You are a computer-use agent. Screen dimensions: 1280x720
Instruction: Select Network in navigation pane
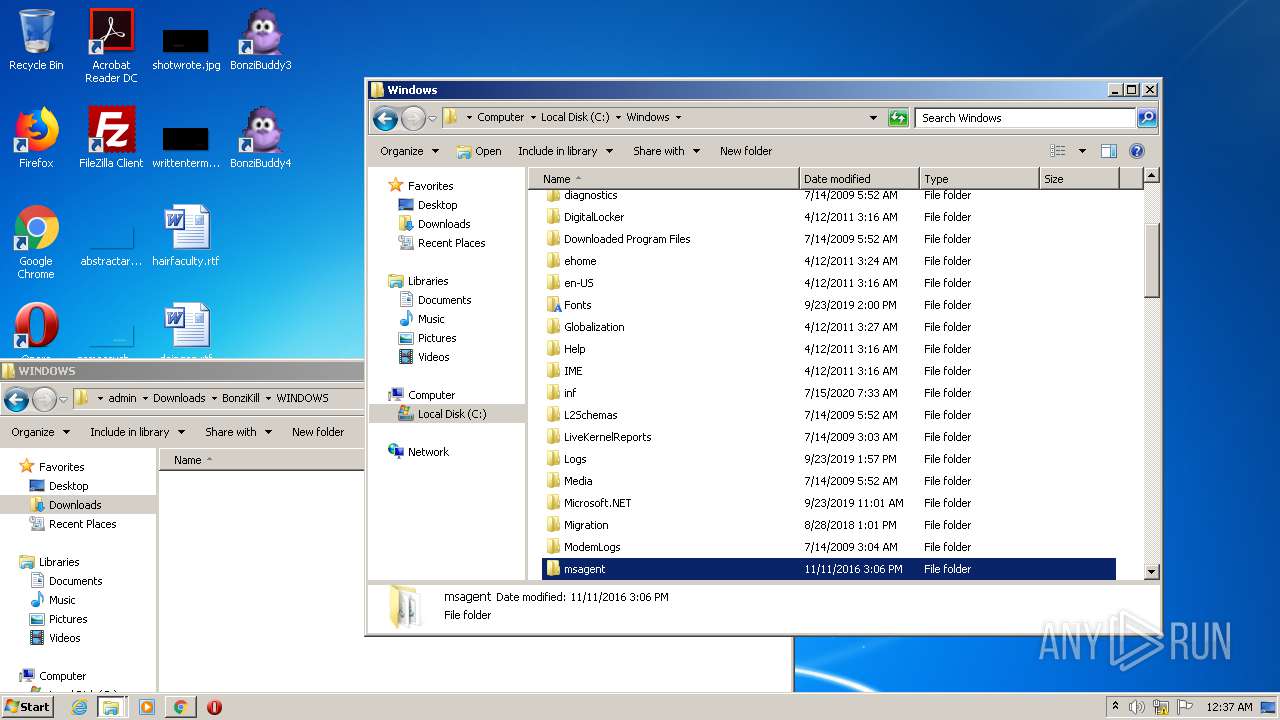coord(428,452)
